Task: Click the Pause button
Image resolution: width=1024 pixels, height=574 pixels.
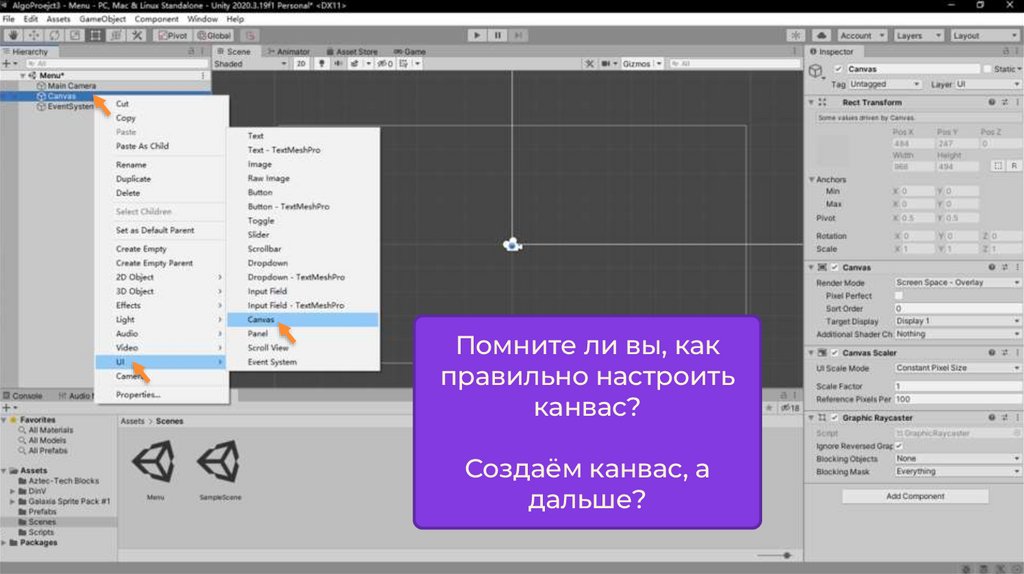Action: point(497,35)
